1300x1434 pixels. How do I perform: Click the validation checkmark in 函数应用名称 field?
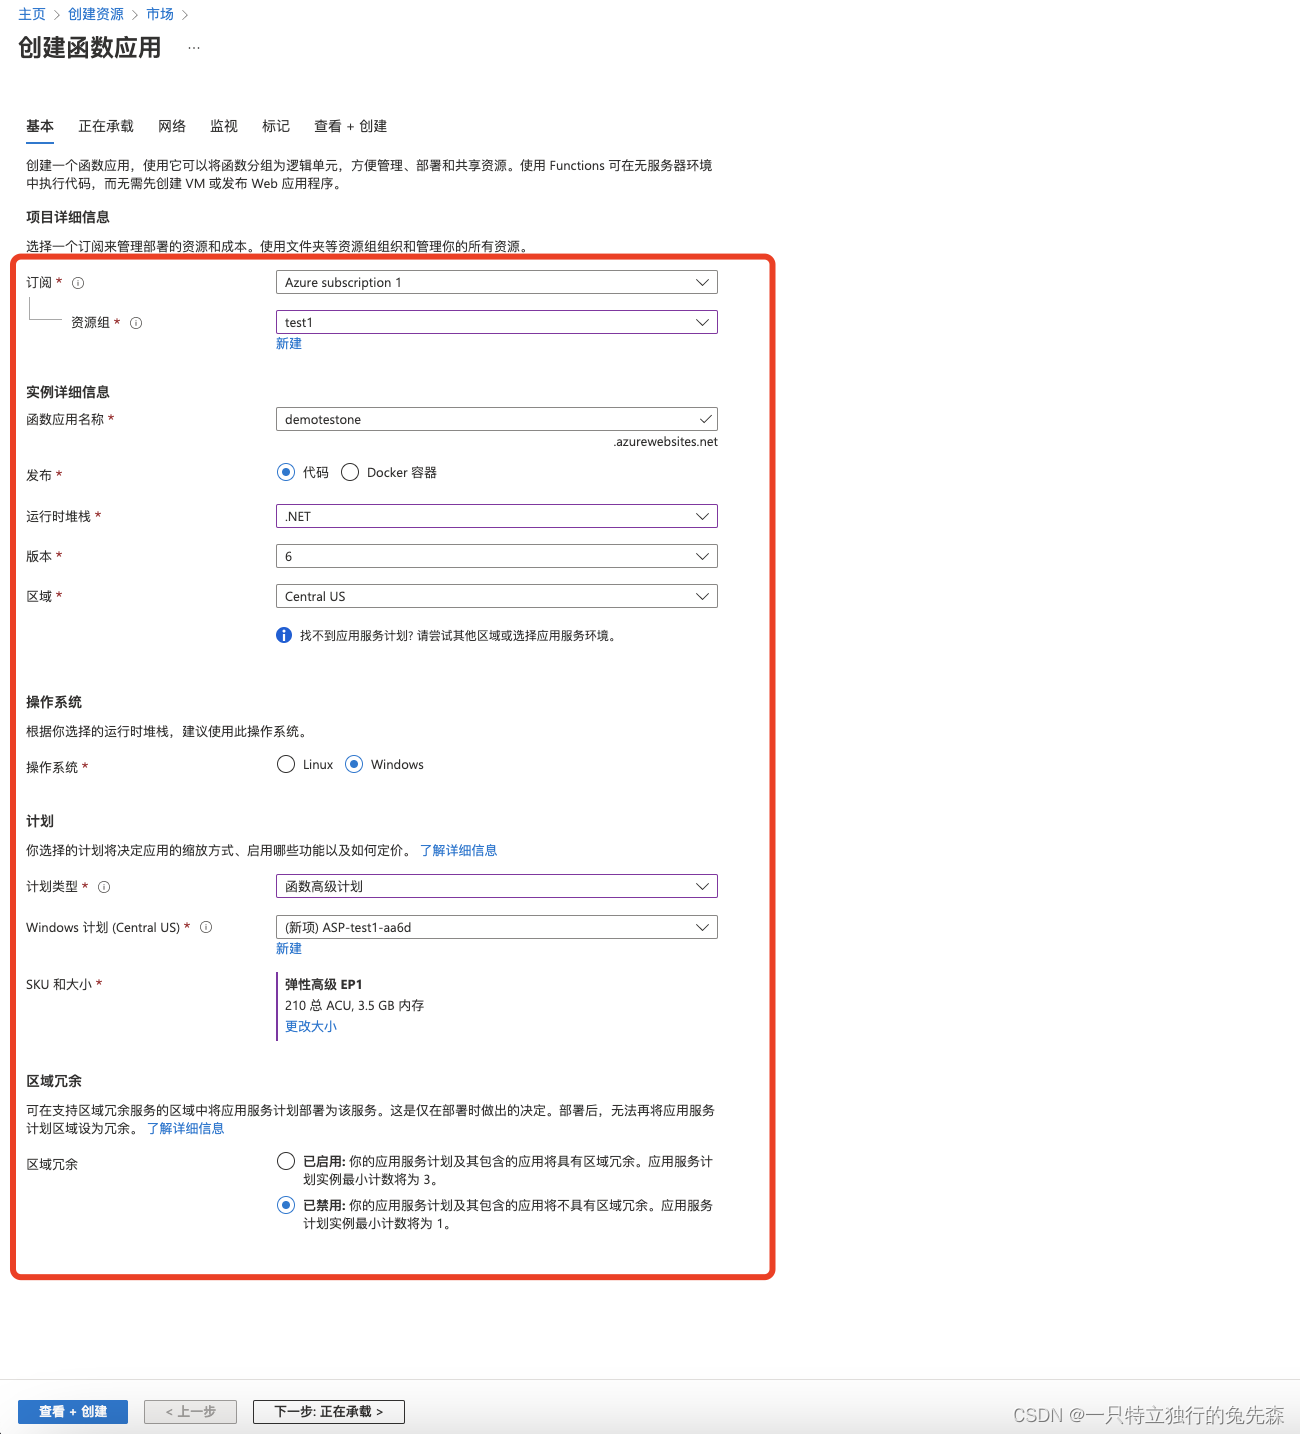(x=705, y=419)
